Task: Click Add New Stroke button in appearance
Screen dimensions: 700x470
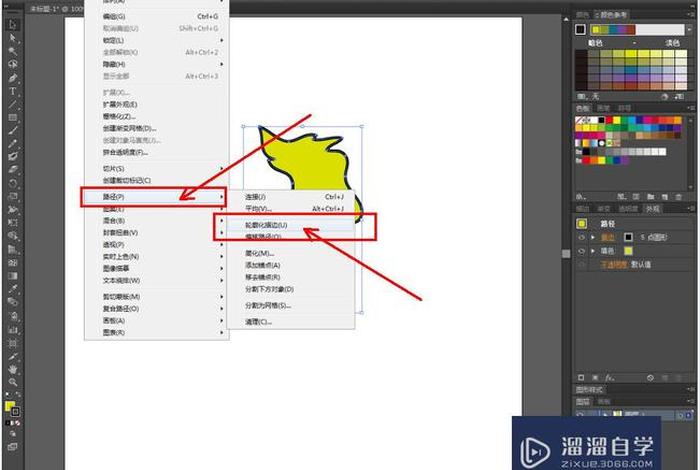Action: (x=581, y=378)
